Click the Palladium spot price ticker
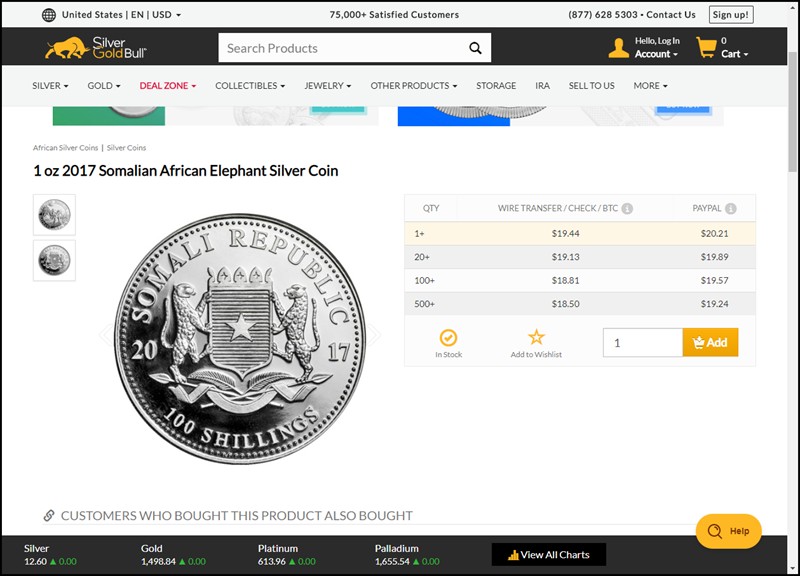This screenshot has width=800, height=576. click(407, 555)
